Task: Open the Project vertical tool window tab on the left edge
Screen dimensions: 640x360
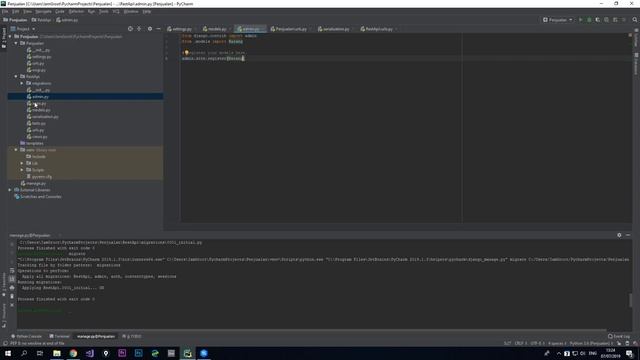Action: point(4,38)
